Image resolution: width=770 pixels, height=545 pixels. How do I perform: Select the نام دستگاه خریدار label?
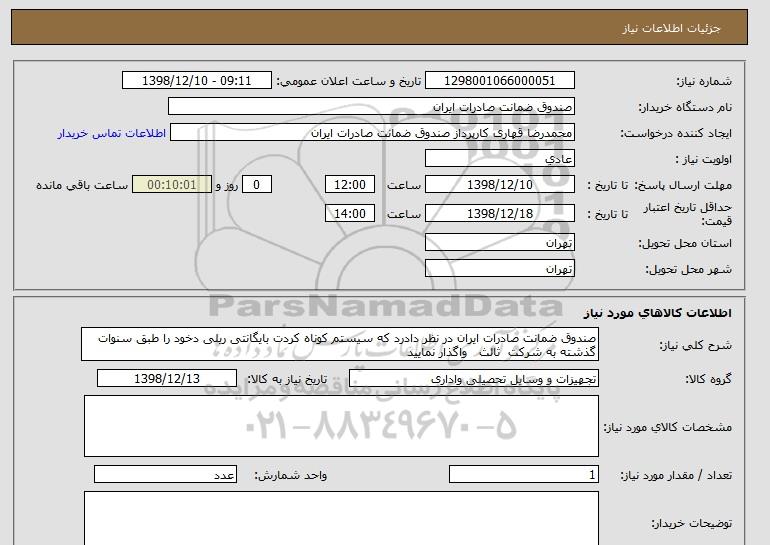pos(685,107)
